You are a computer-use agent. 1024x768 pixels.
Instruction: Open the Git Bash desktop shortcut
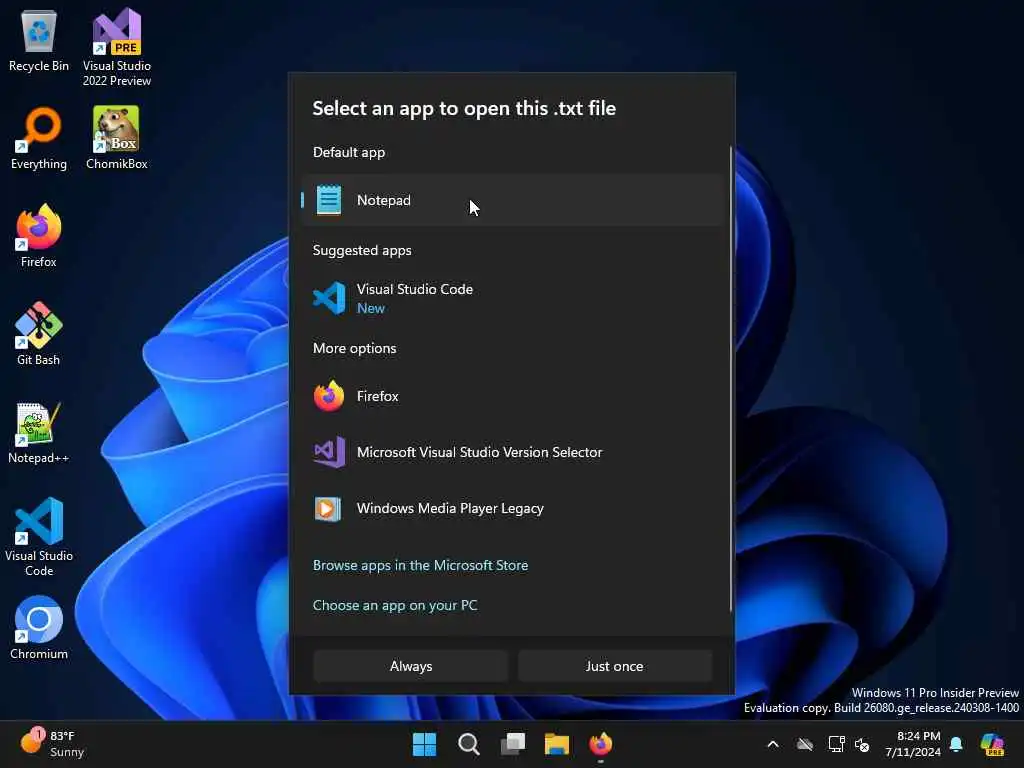39,334
